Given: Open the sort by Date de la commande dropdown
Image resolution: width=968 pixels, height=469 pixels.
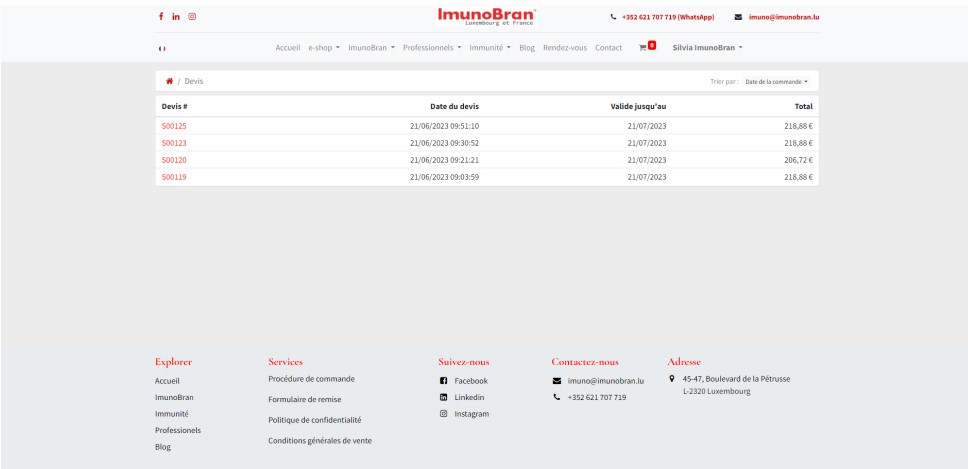Looking at the screenshot, I should [x=776, y=80].
